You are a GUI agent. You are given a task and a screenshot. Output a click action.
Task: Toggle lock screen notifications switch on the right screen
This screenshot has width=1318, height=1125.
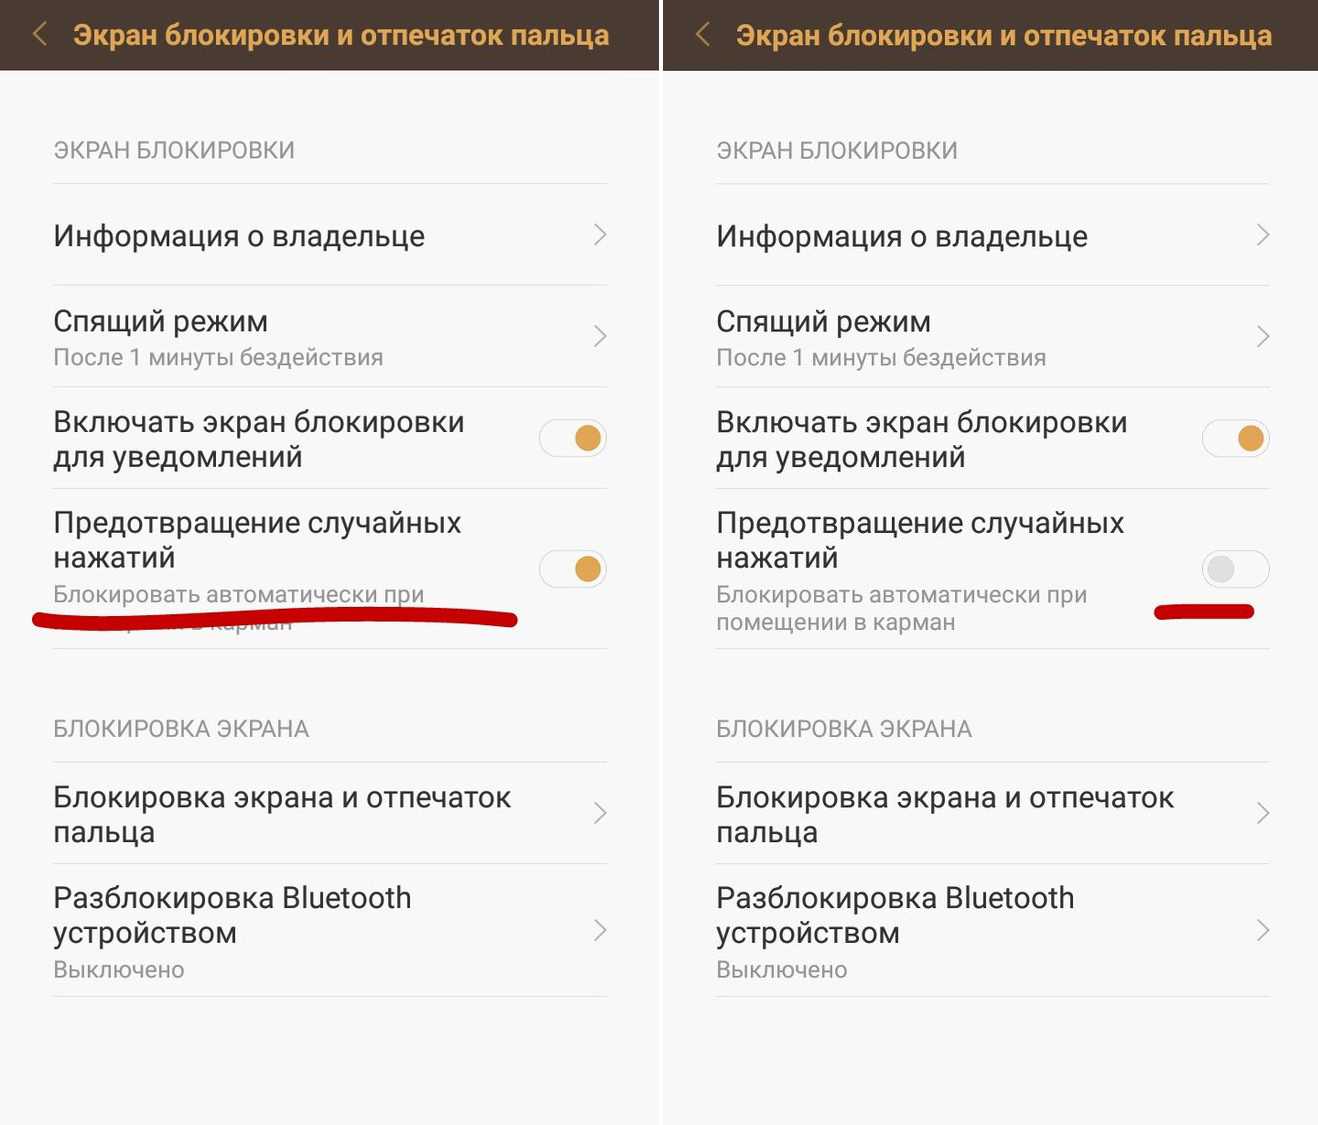click(1236, 438)
